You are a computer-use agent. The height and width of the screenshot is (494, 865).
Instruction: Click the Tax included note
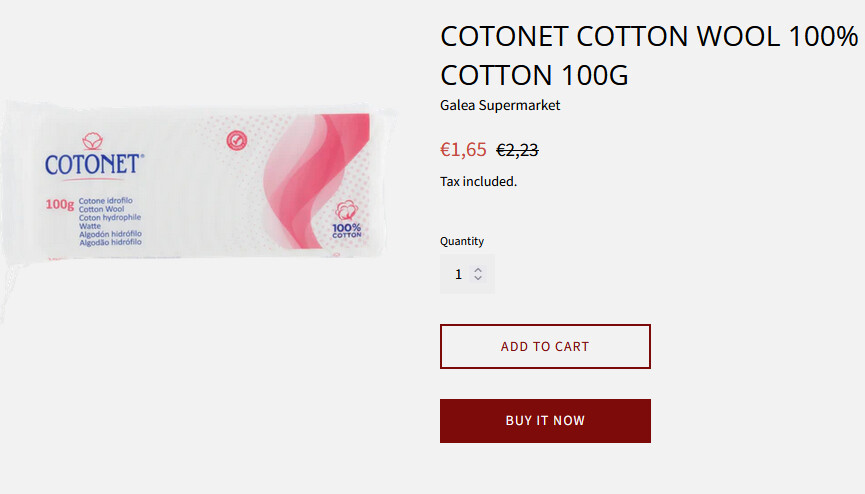478,181
